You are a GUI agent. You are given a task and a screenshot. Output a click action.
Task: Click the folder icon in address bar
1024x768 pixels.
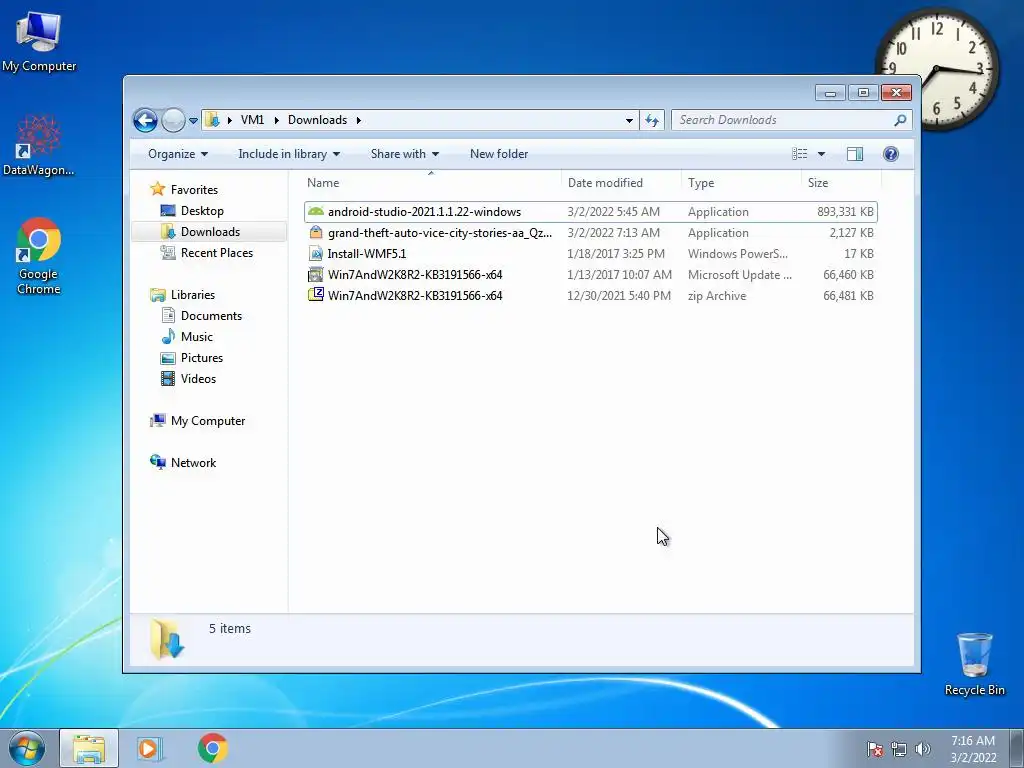pos(212,120)
